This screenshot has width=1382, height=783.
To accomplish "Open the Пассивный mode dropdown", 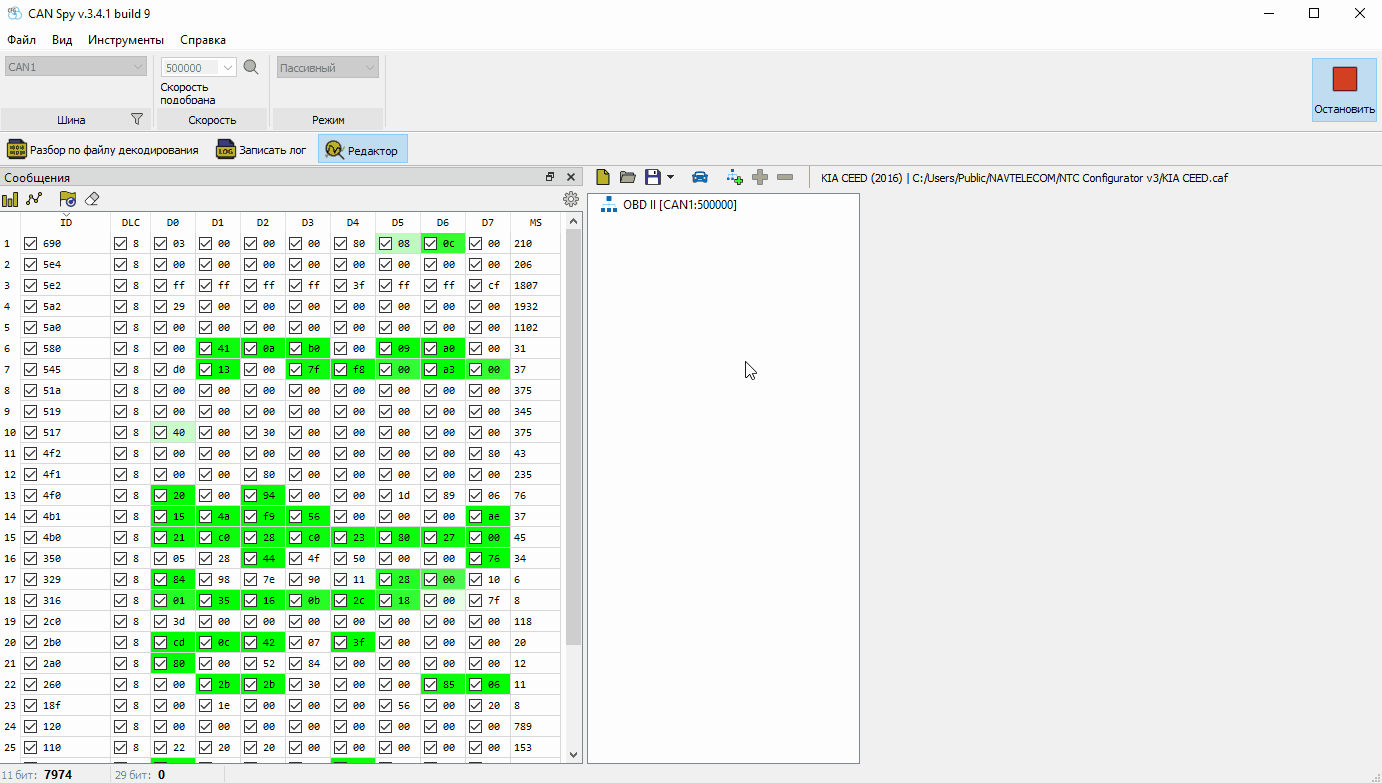I will coord(328,67).
